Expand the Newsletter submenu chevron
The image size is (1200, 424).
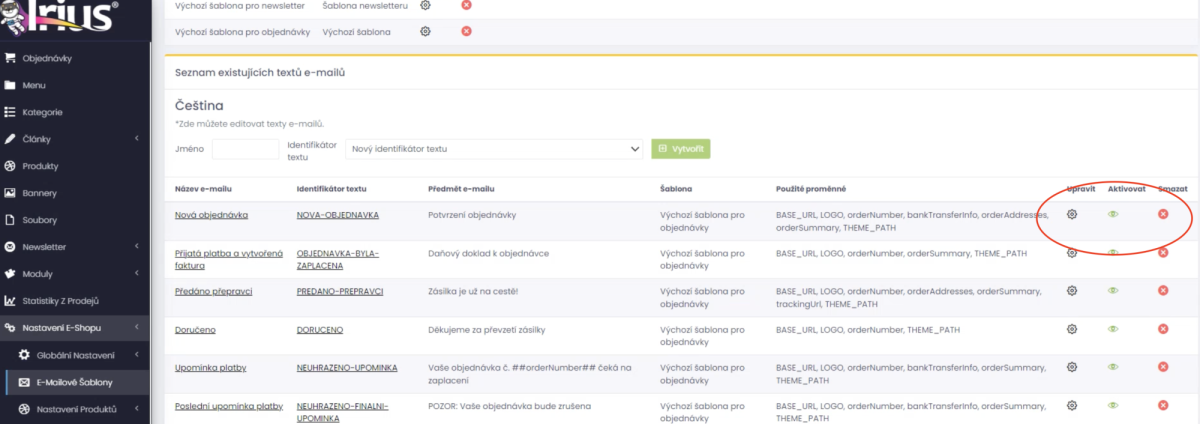[136, 246]
